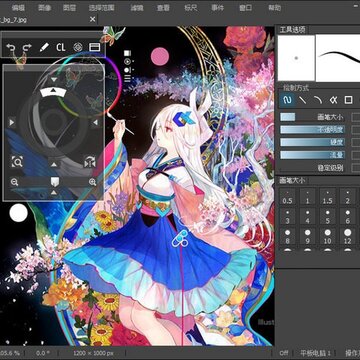Open the 图像 menu
The height and width of the screenshot is (360, 360).
[44, 8]
